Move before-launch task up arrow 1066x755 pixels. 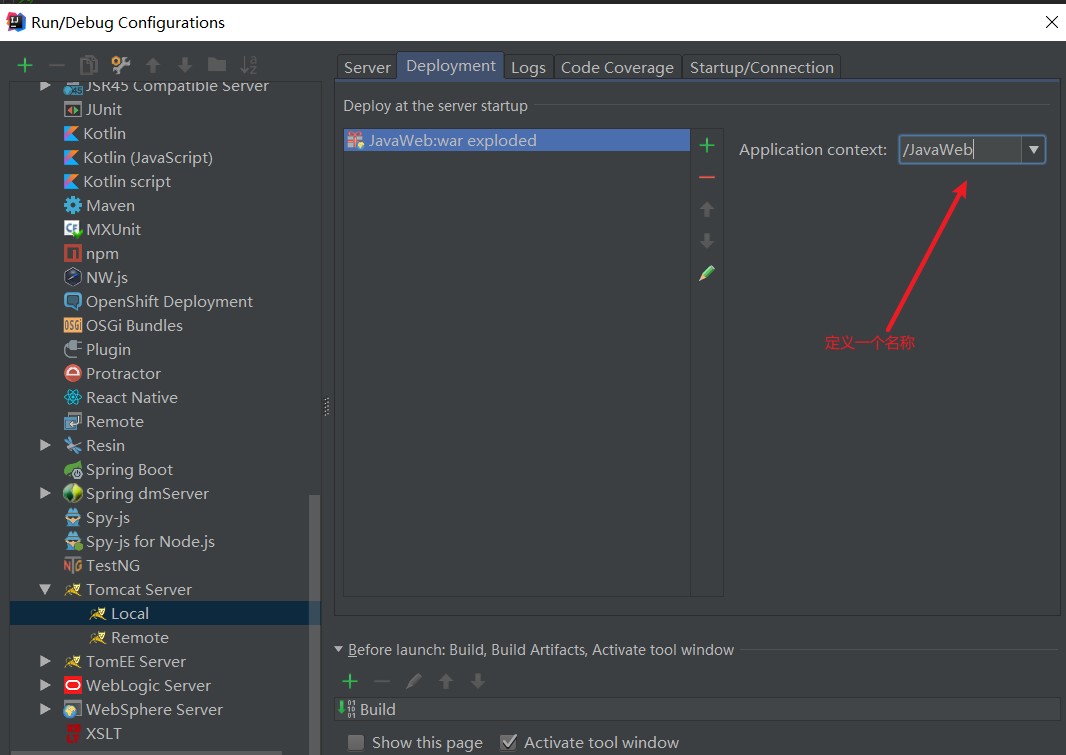tap(446, 681)
